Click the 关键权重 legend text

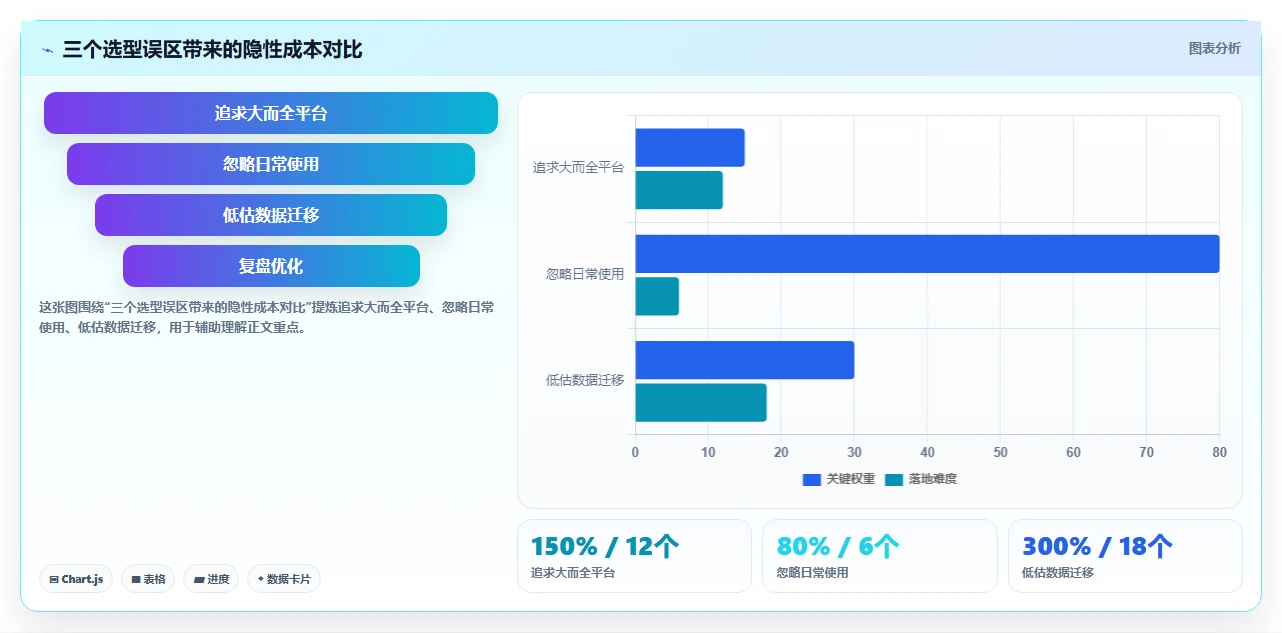click(x=851, y=480)
